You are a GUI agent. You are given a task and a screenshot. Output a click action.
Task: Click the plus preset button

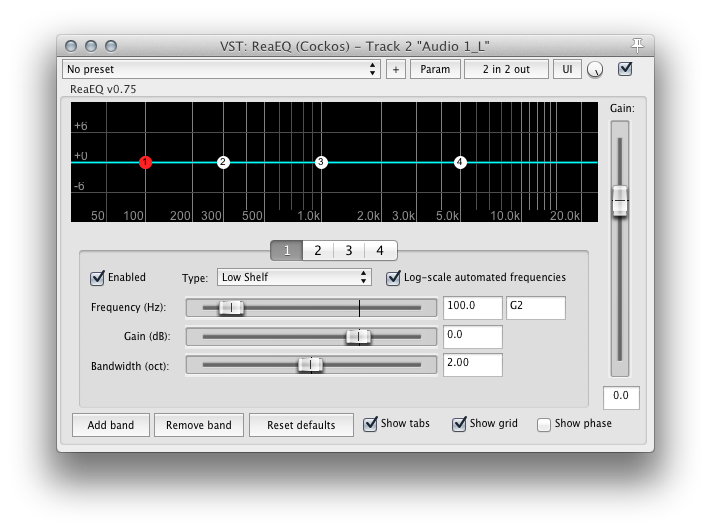(396, 69)
